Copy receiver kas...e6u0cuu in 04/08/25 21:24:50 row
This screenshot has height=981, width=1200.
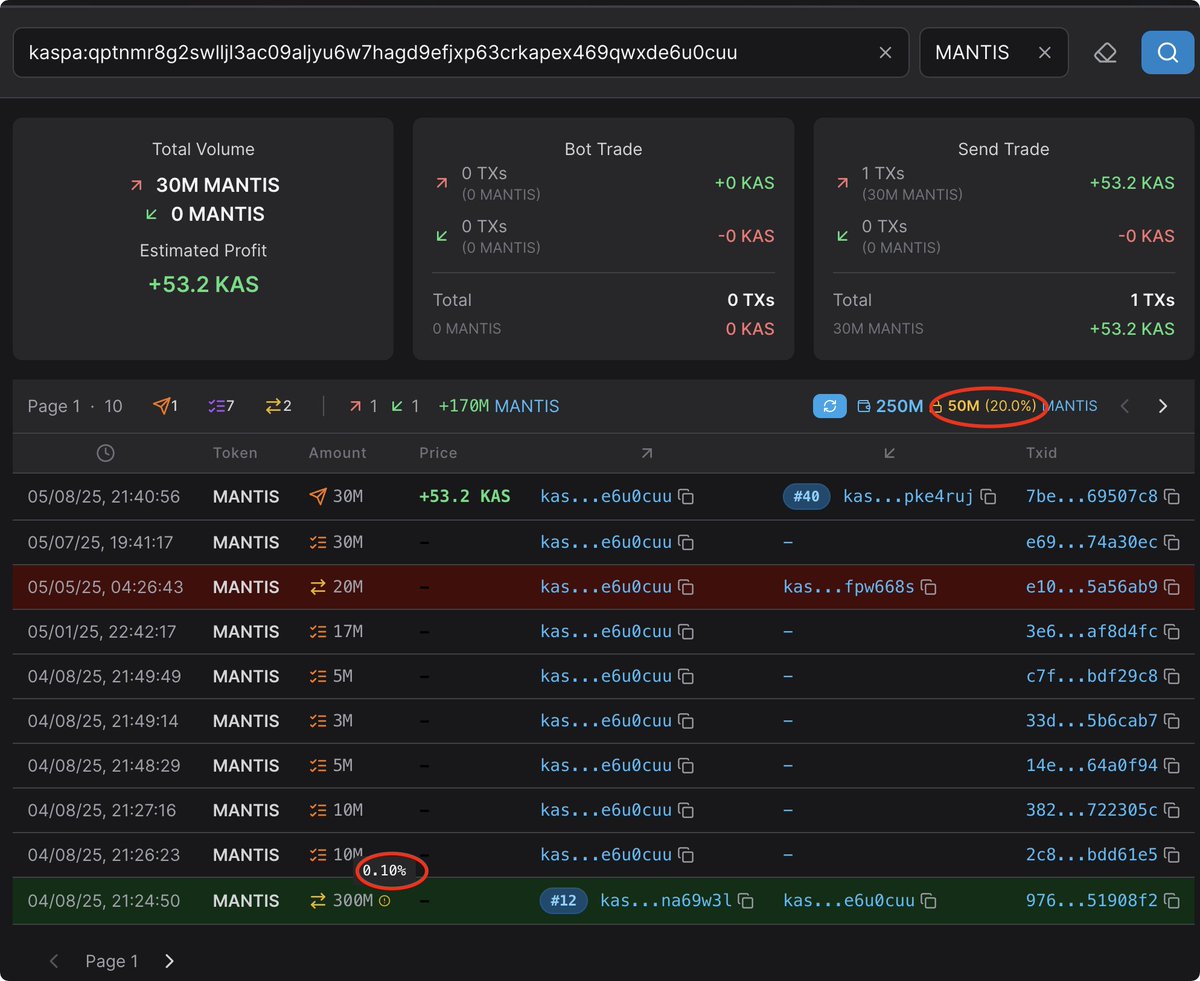coord(928,901)
